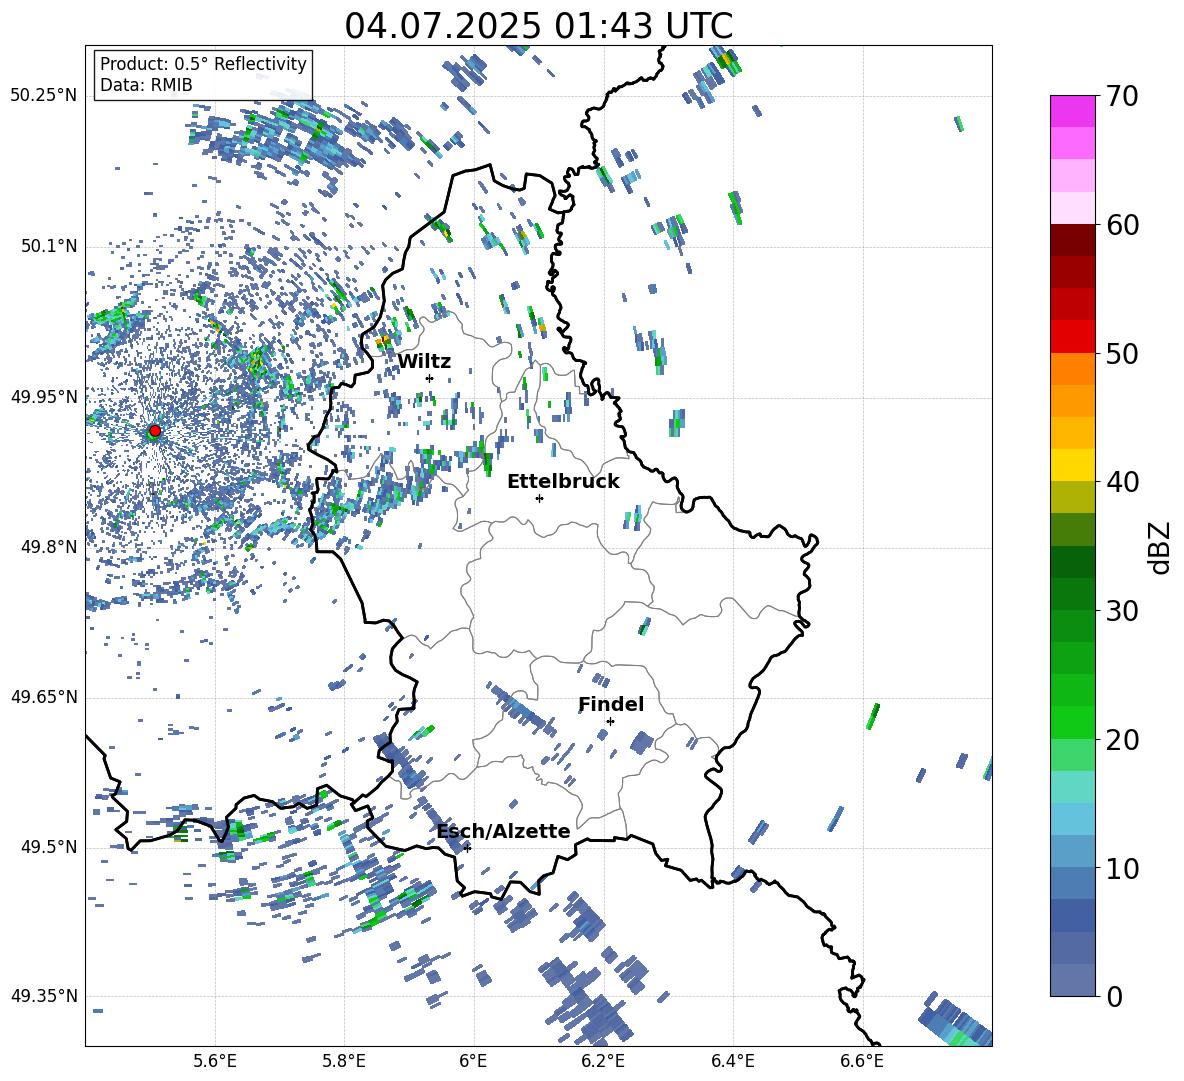Pick the light blue colorbar segment above 10
Viewport: 1184px width, 1081px height.
(1072, 852)
